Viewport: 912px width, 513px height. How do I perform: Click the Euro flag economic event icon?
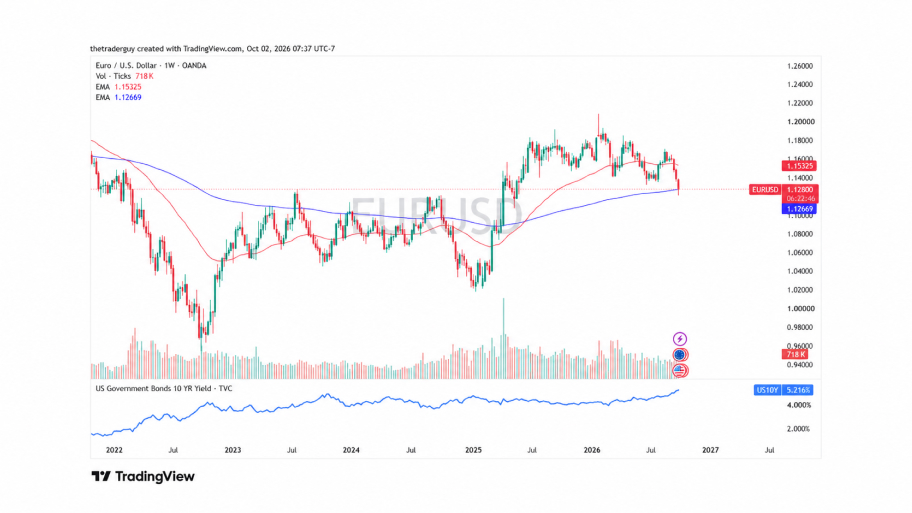click(679, 354)
